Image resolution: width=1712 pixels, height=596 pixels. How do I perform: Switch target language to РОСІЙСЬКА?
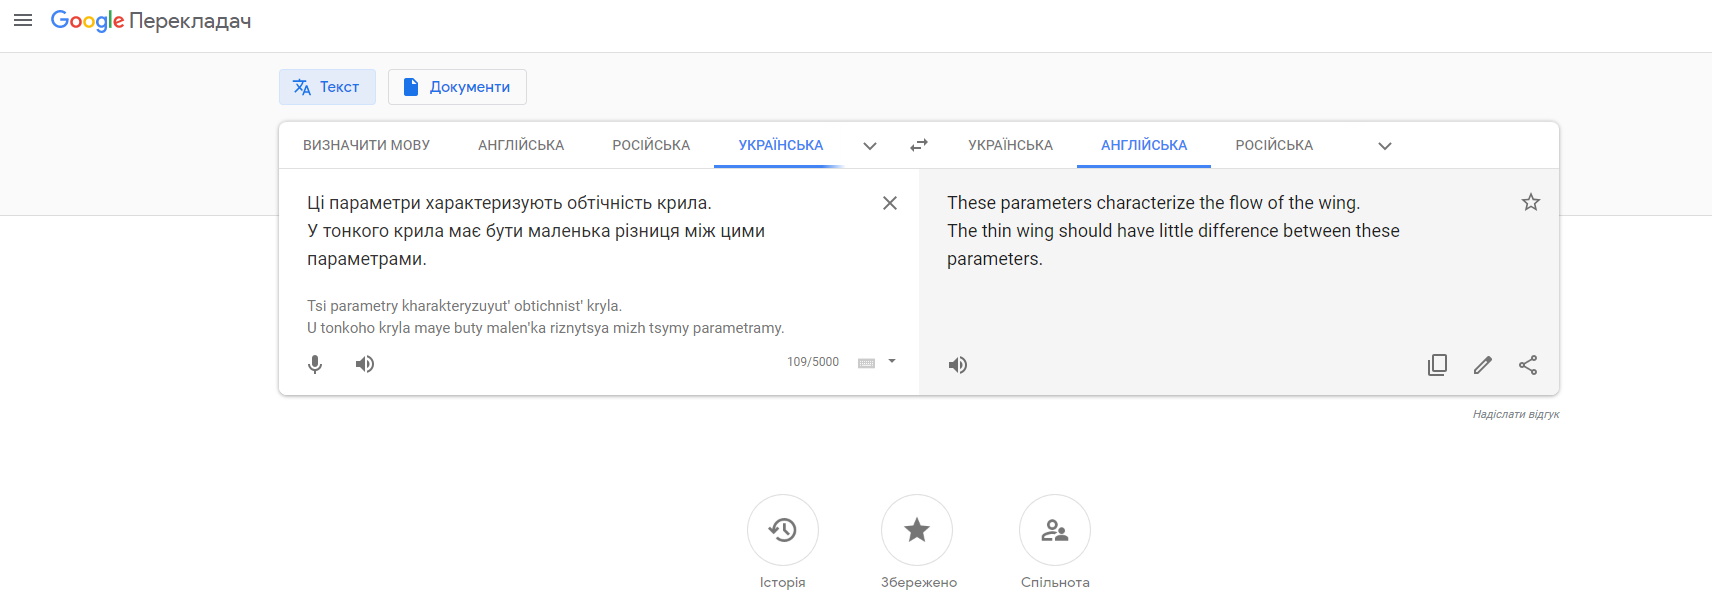(1274, 145)
